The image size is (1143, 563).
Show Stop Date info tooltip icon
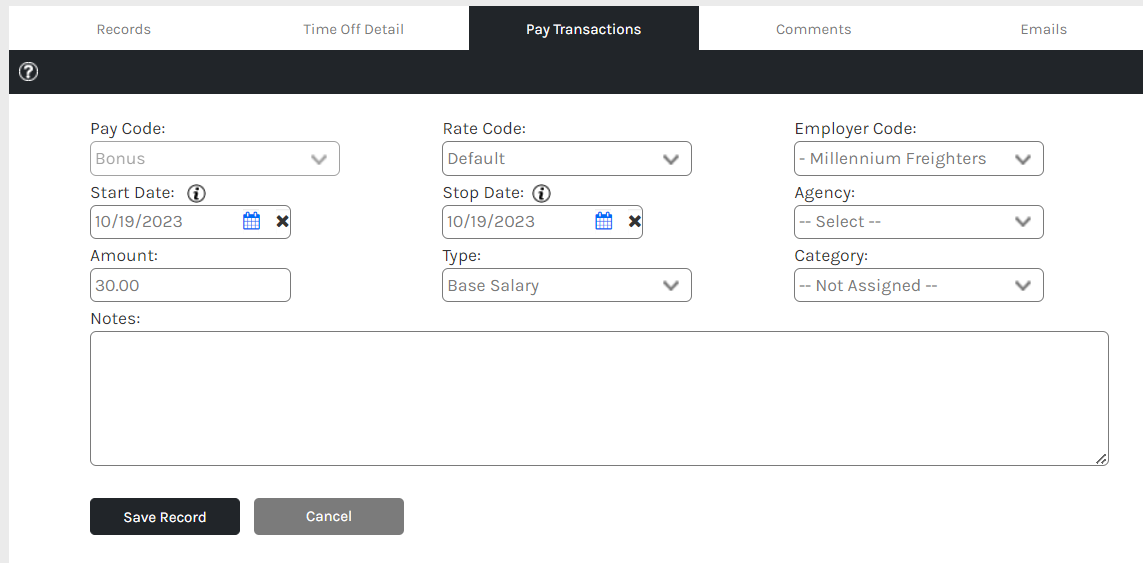[542, 193]
